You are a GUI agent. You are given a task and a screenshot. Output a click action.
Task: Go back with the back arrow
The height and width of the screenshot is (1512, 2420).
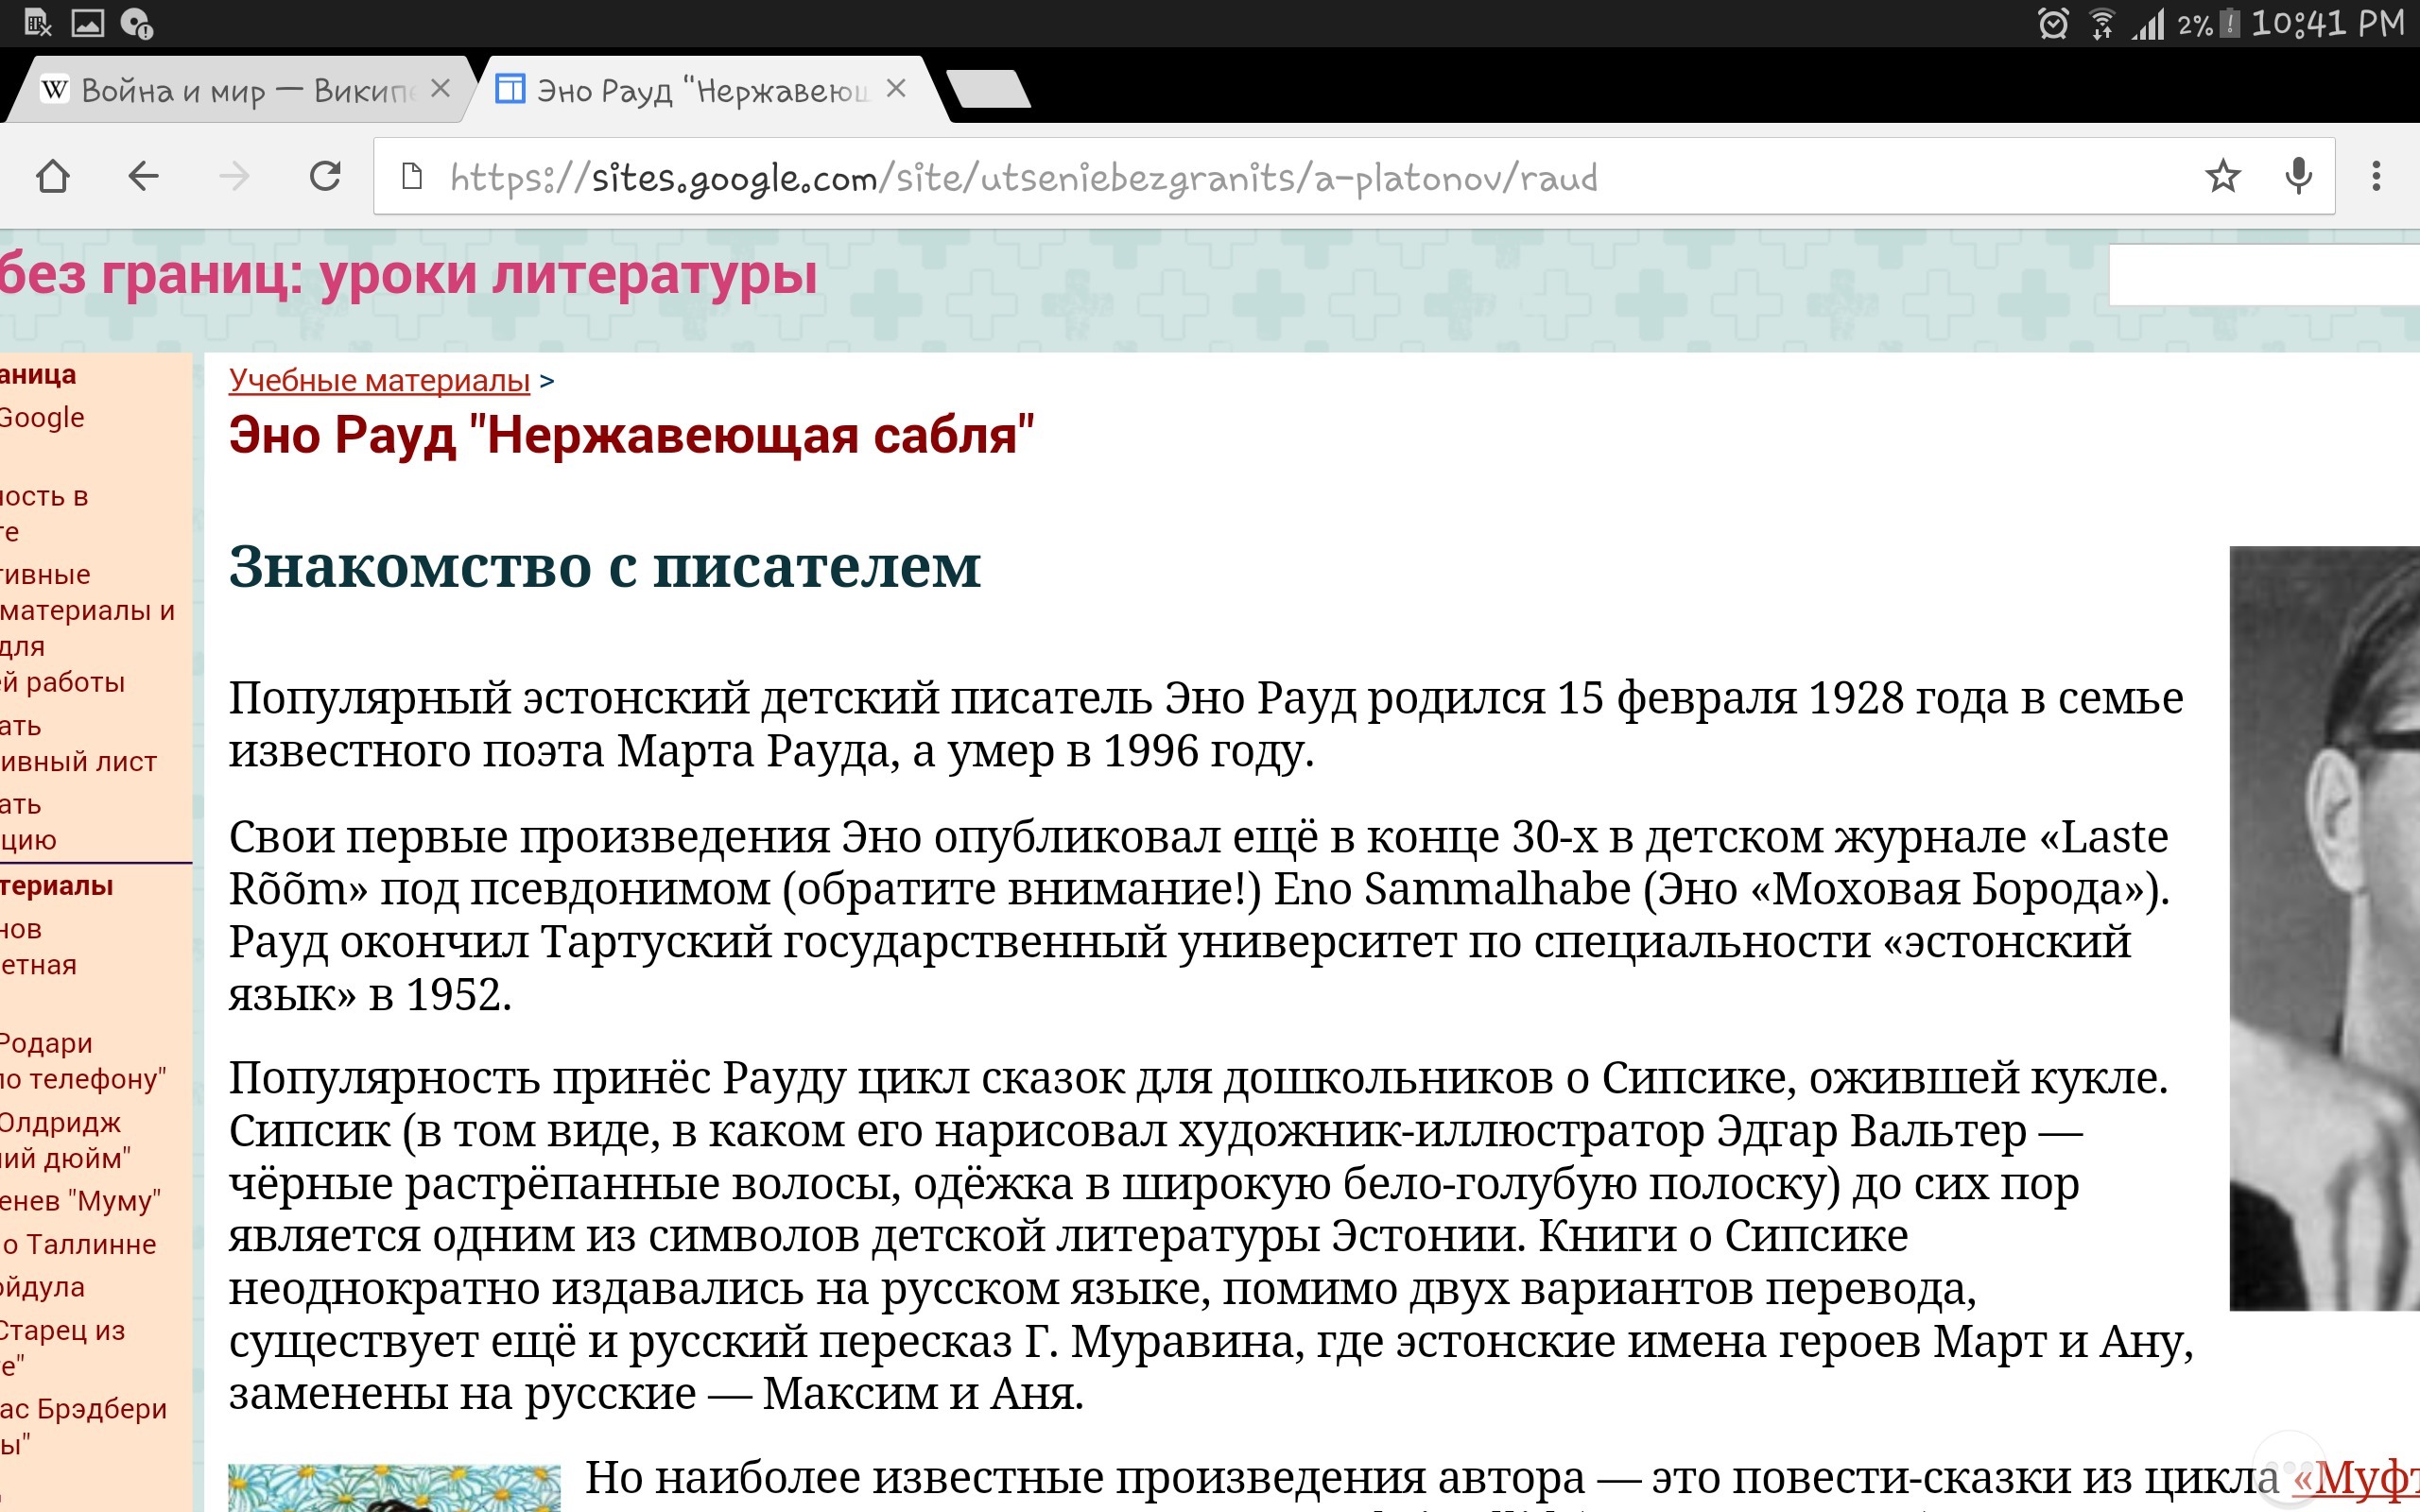click(144, 177)
